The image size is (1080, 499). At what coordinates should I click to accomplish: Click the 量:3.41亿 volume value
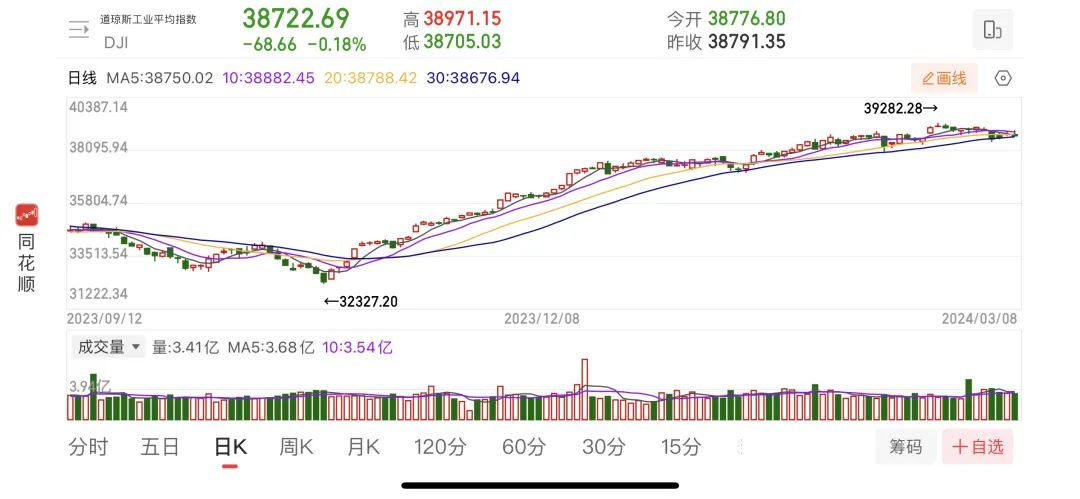coord(185,347)
